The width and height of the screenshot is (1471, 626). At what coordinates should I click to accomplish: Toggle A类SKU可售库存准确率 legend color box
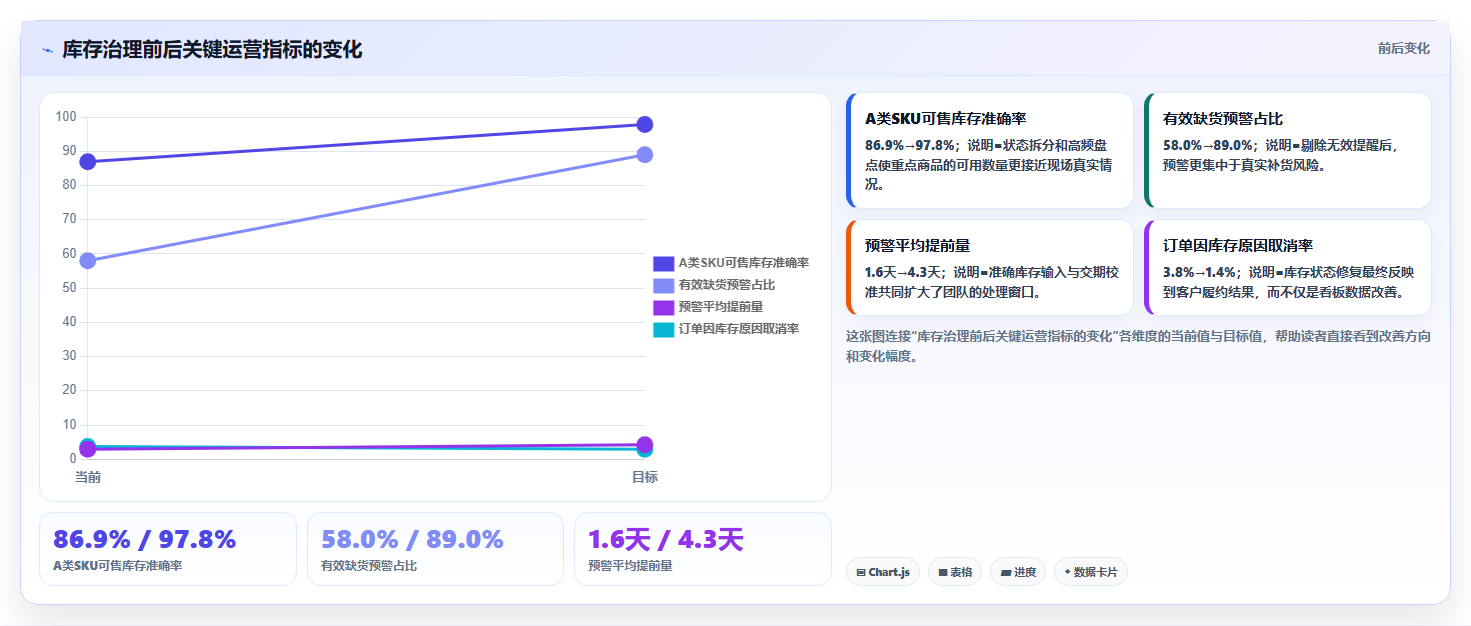(x=663, y=263)
